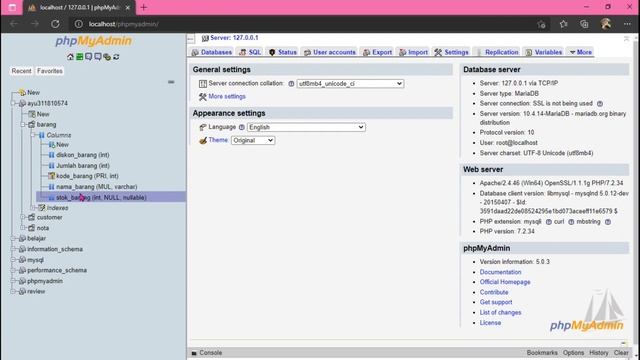Click the site information icon in address bar
This screenshot has height=360, width=640.
(x=78, y=24)
